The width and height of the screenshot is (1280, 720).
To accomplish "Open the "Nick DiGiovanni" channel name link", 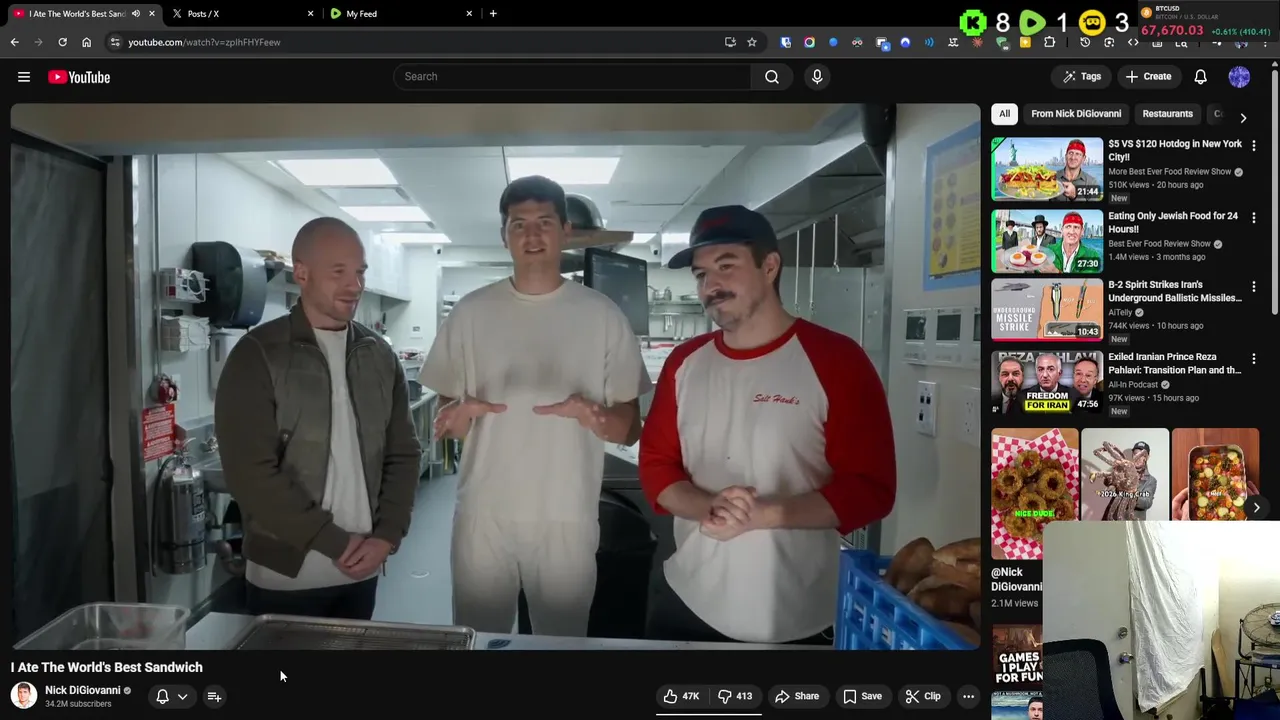I will pos(82,690).
